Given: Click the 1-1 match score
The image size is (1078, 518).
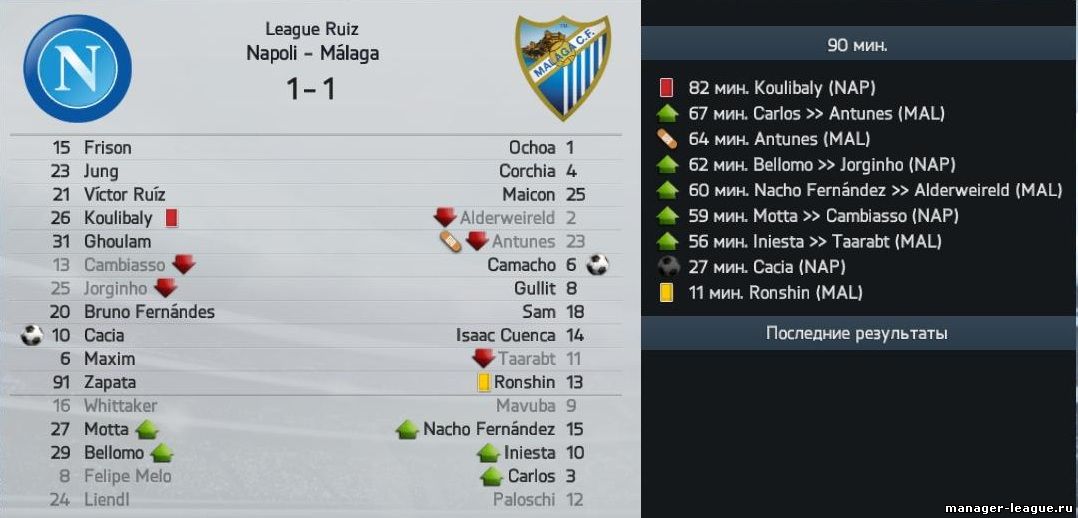Looking at the screenshot, I should point(311,88).
